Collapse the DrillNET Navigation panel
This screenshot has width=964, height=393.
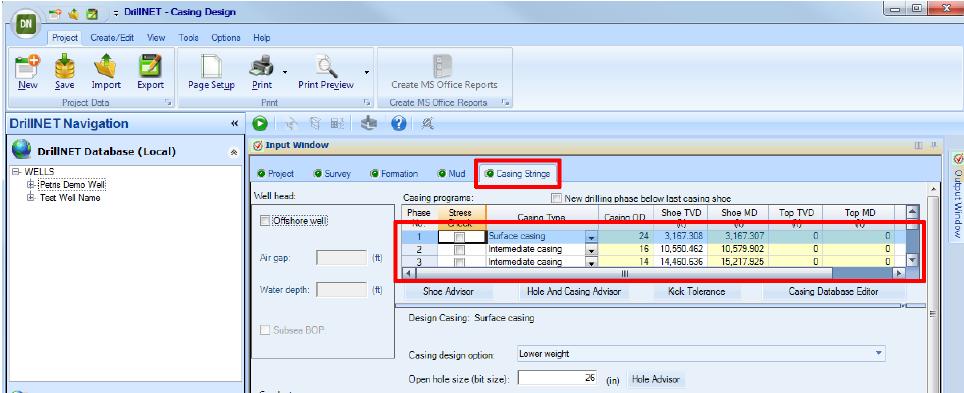[x=234, y=124]
